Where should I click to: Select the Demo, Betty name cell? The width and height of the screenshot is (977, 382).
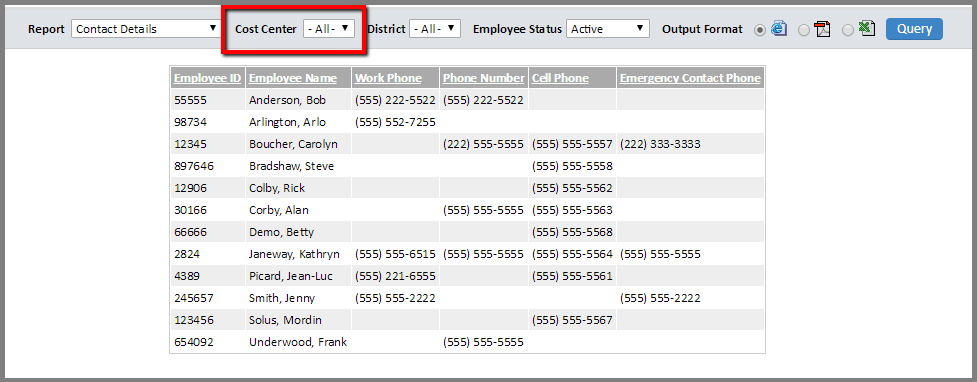pyautogui.click(x=298, y=232)
